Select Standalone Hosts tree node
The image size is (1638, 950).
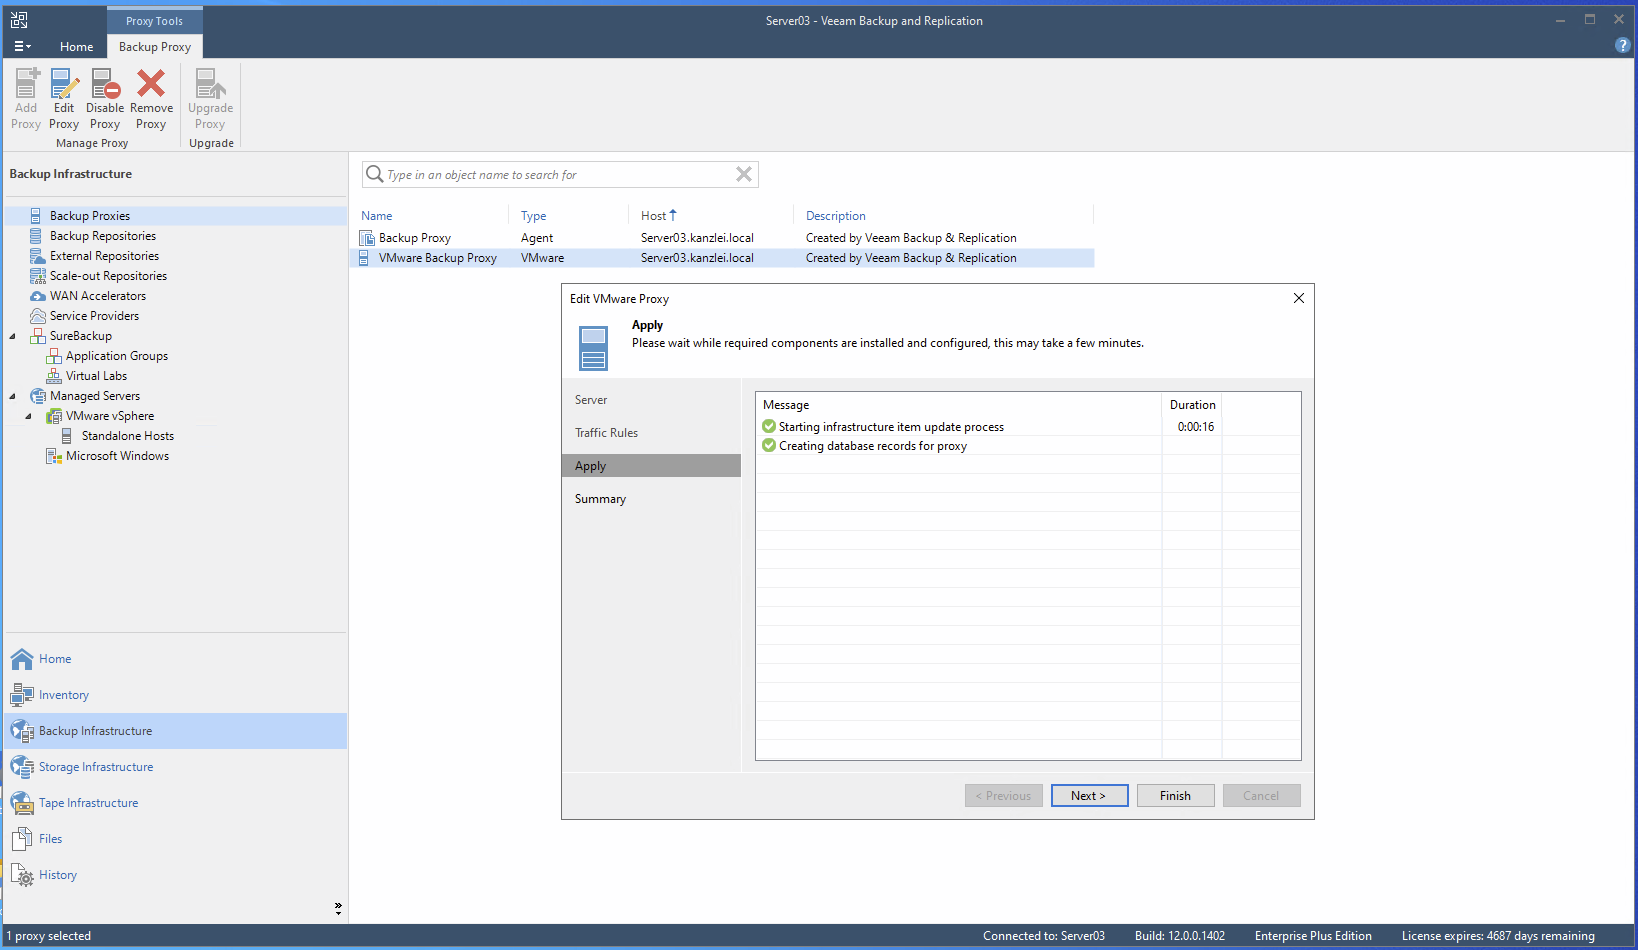(128, 436)
